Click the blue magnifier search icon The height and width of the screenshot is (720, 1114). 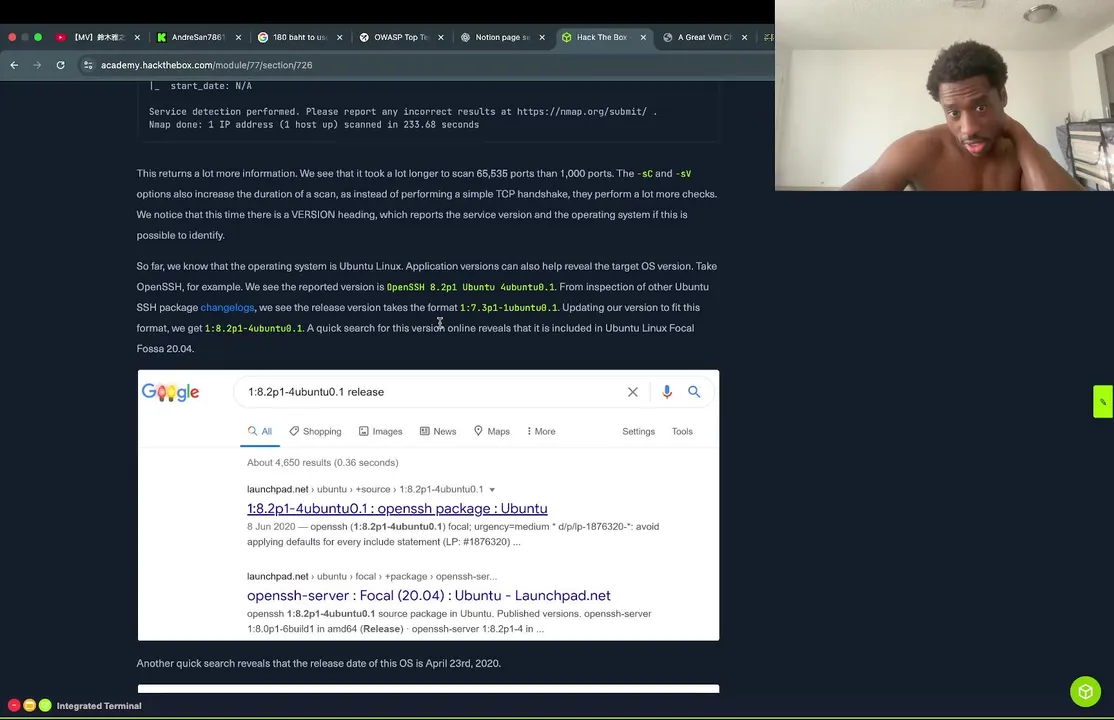(694, 392)
